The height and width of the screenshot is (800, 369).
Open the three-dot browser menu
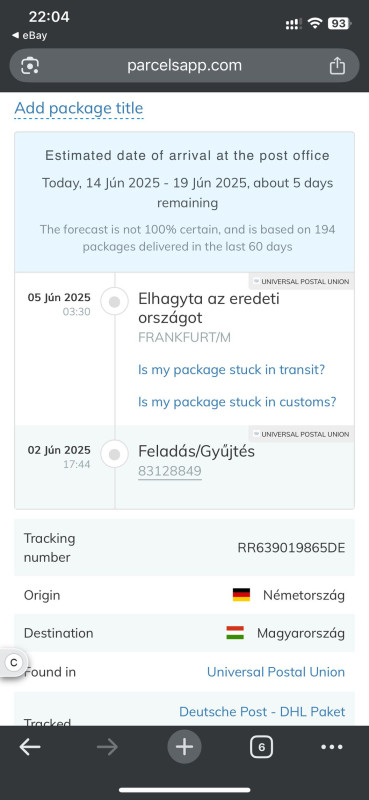point(332,747)
